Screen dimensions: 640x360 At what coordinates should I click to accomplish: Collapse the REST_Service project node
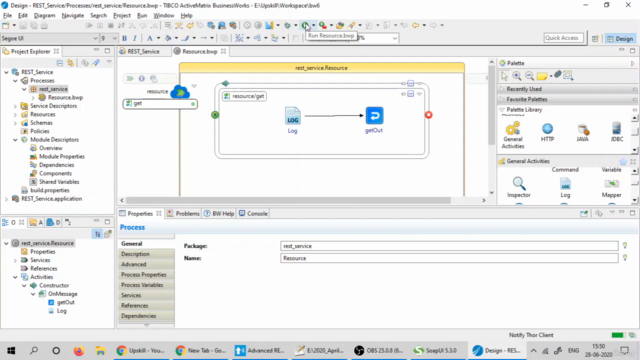click(x=7, y=72)
